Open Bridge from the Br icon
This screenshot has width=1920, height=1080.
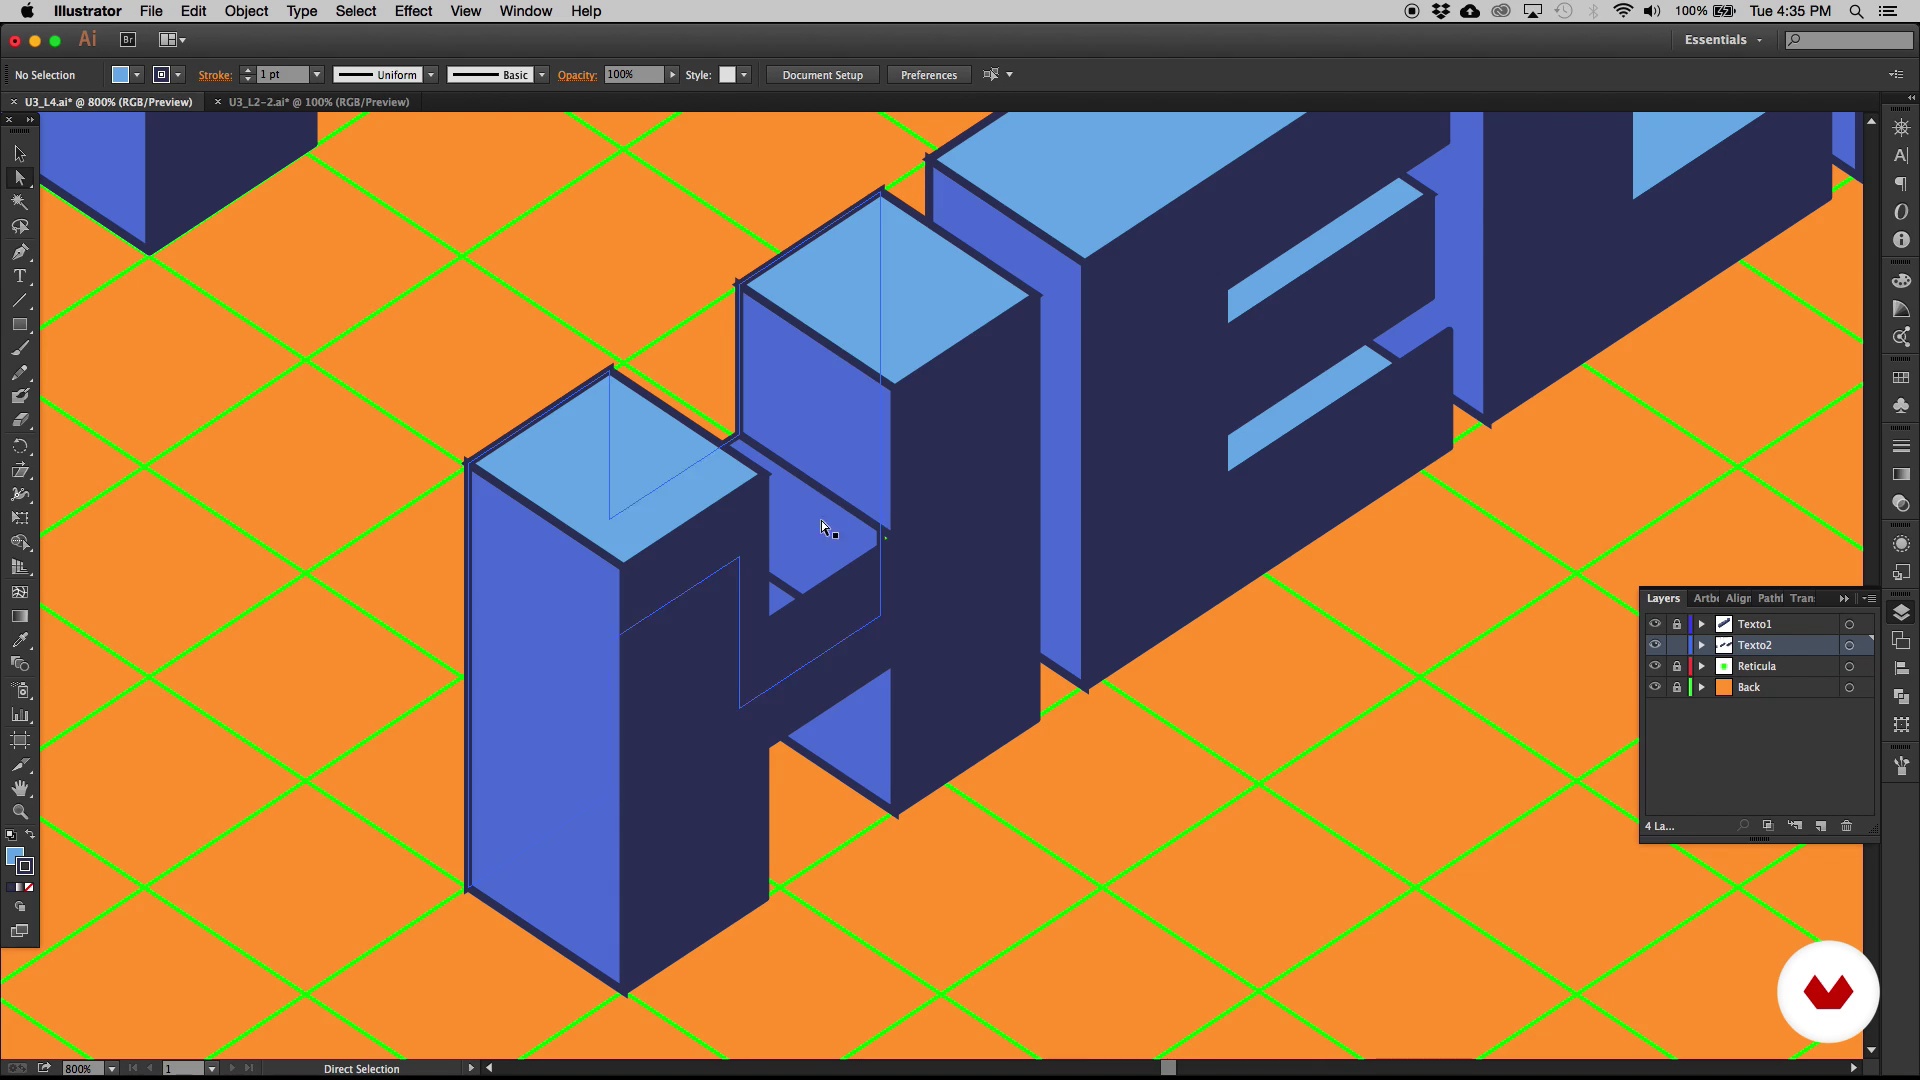[127, 40]
